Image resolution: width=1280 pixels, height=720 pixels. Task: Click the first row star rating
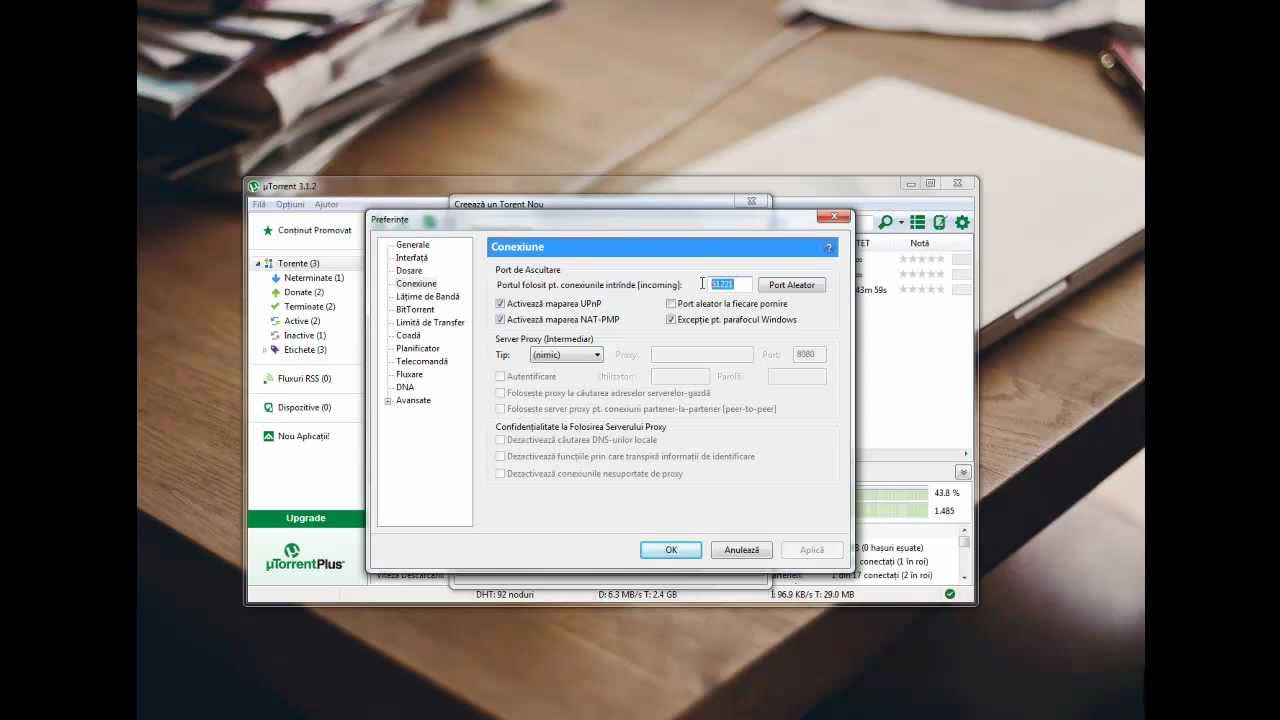coord(921,259)
